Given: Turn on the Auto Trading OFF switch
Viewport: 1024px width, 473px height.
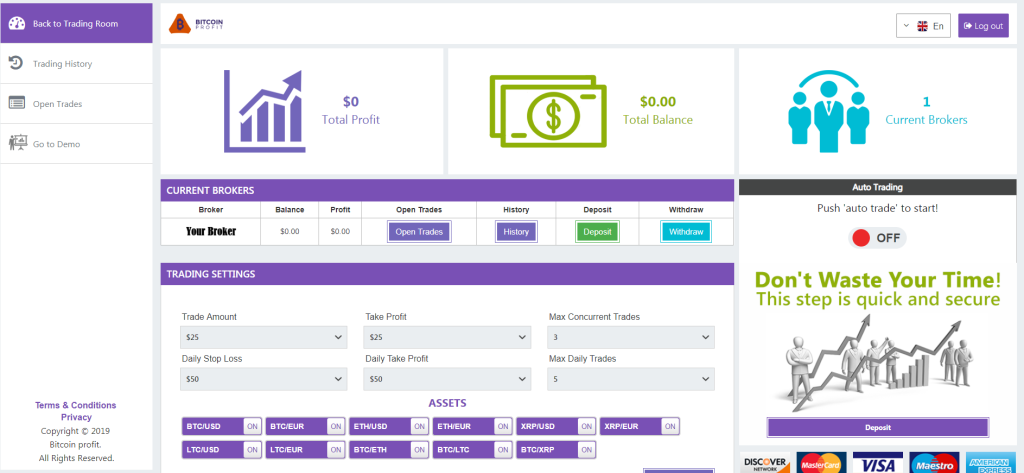Looking at the screenshot, I should [875, 238].
